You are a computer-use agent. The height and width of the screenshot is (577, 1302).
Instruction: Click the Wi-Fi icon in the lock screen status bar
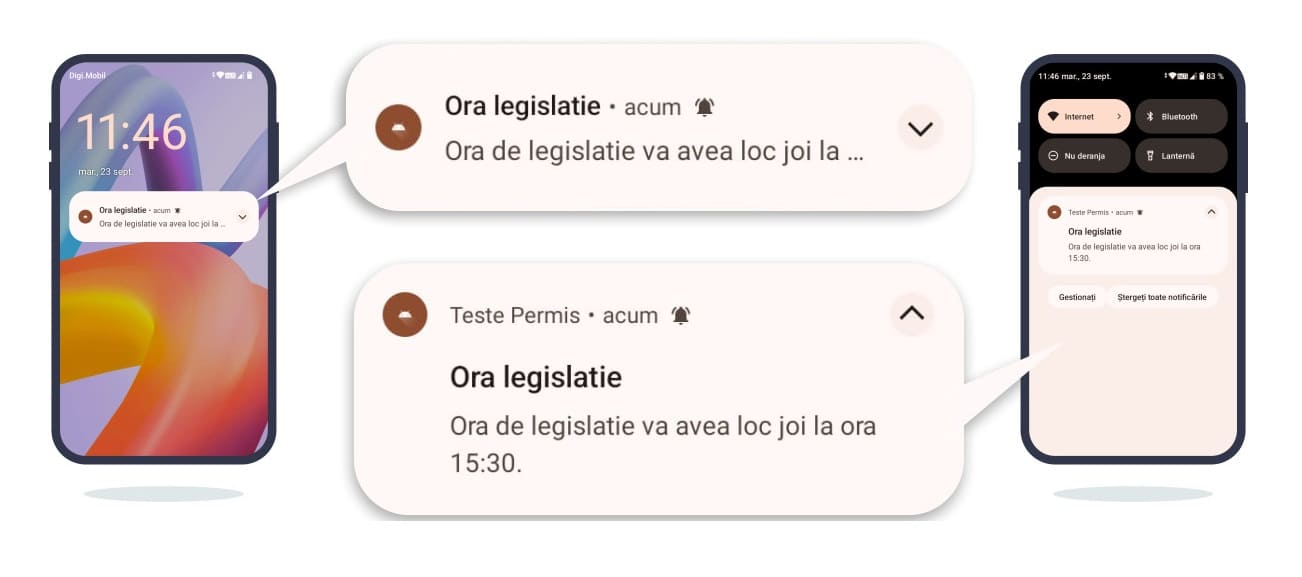[x=220, y=75]
